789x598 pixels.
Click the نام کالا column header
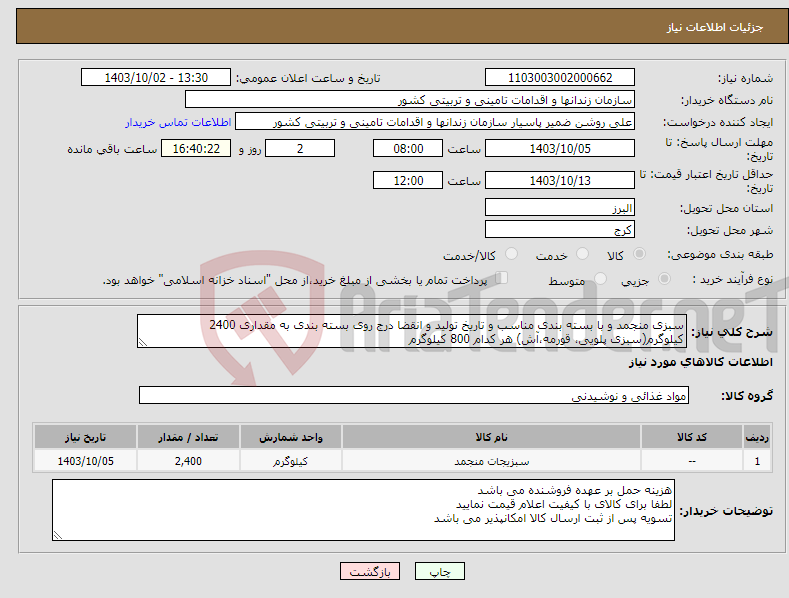(491, 437)
